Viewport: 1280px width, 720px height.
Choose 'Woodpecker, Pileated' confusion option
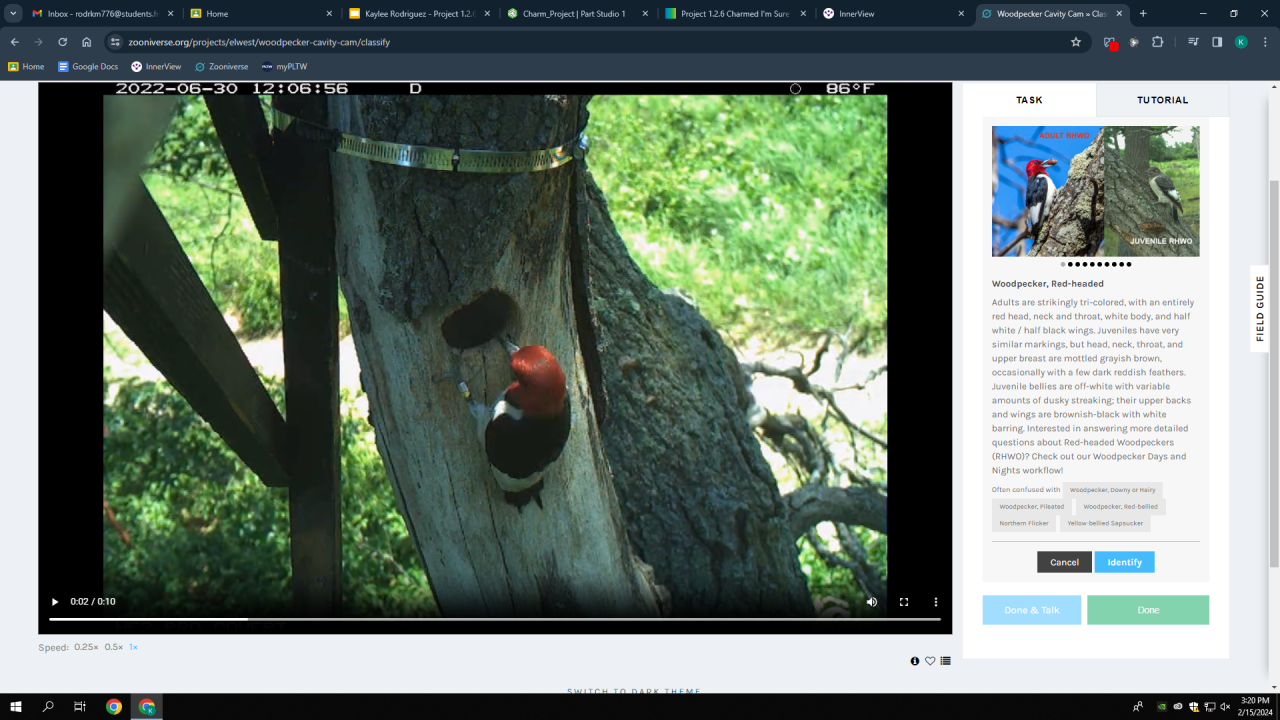tap(1032, 507)
